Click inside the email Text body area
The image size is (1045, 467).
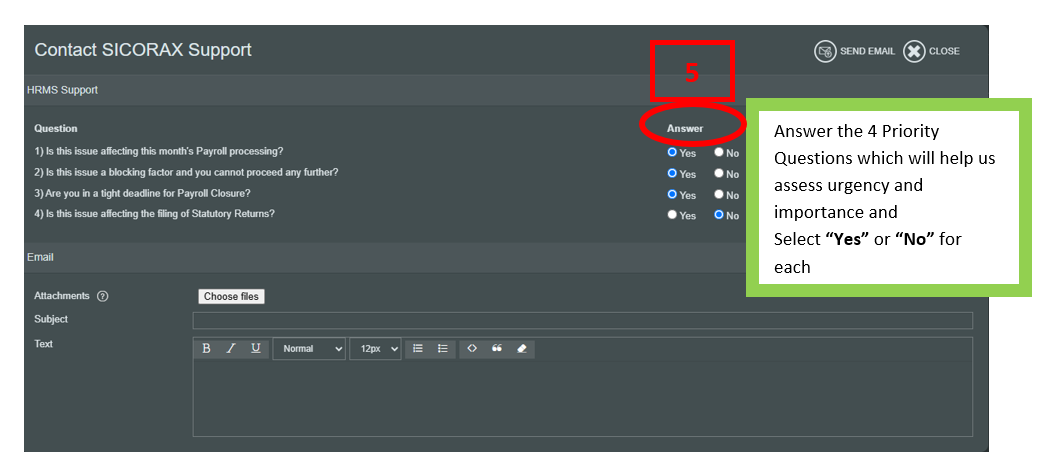pos(582,398)
